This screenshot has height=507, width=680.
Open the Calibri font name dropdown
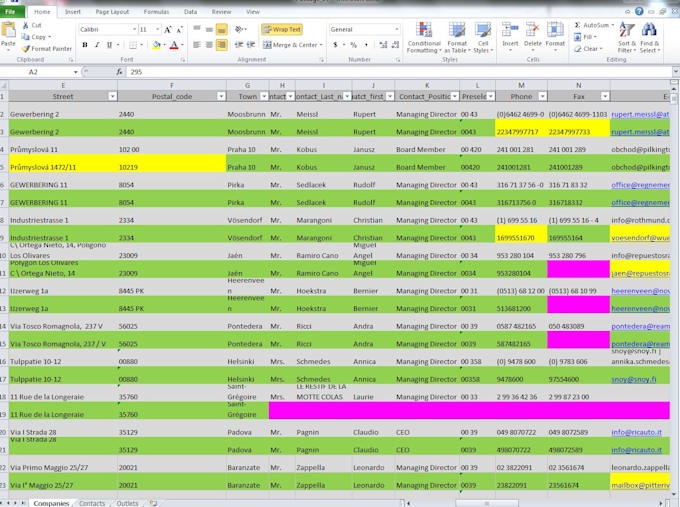[134, 29]
